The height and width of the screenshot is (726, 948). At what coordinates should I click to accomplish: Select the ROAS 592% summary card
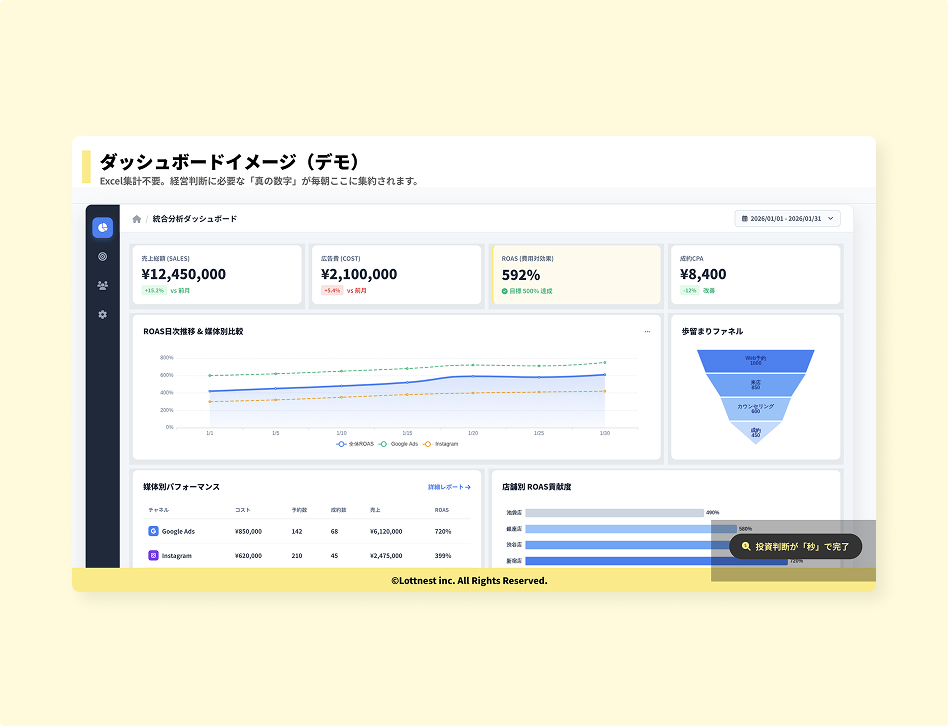576,274
